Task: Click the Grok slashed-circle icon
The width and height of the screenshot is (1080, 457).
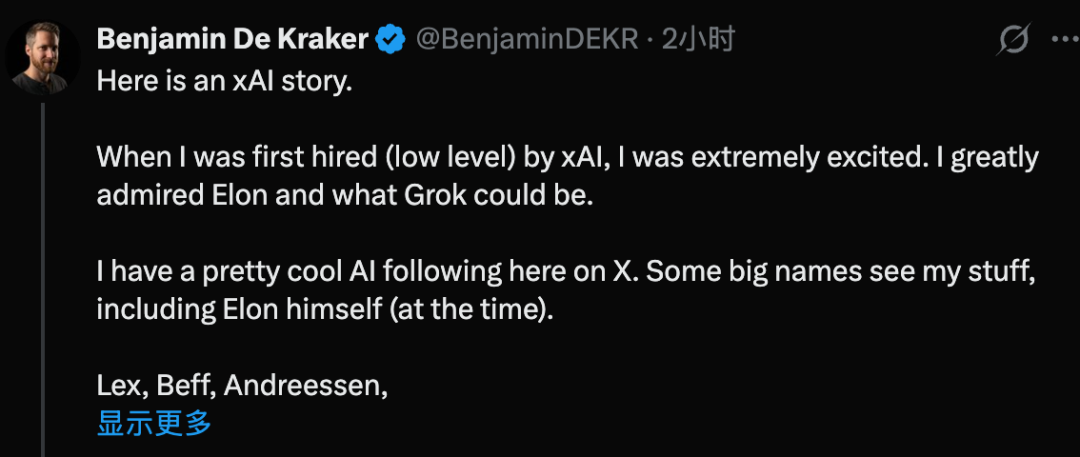Action: click(1014, 40)
